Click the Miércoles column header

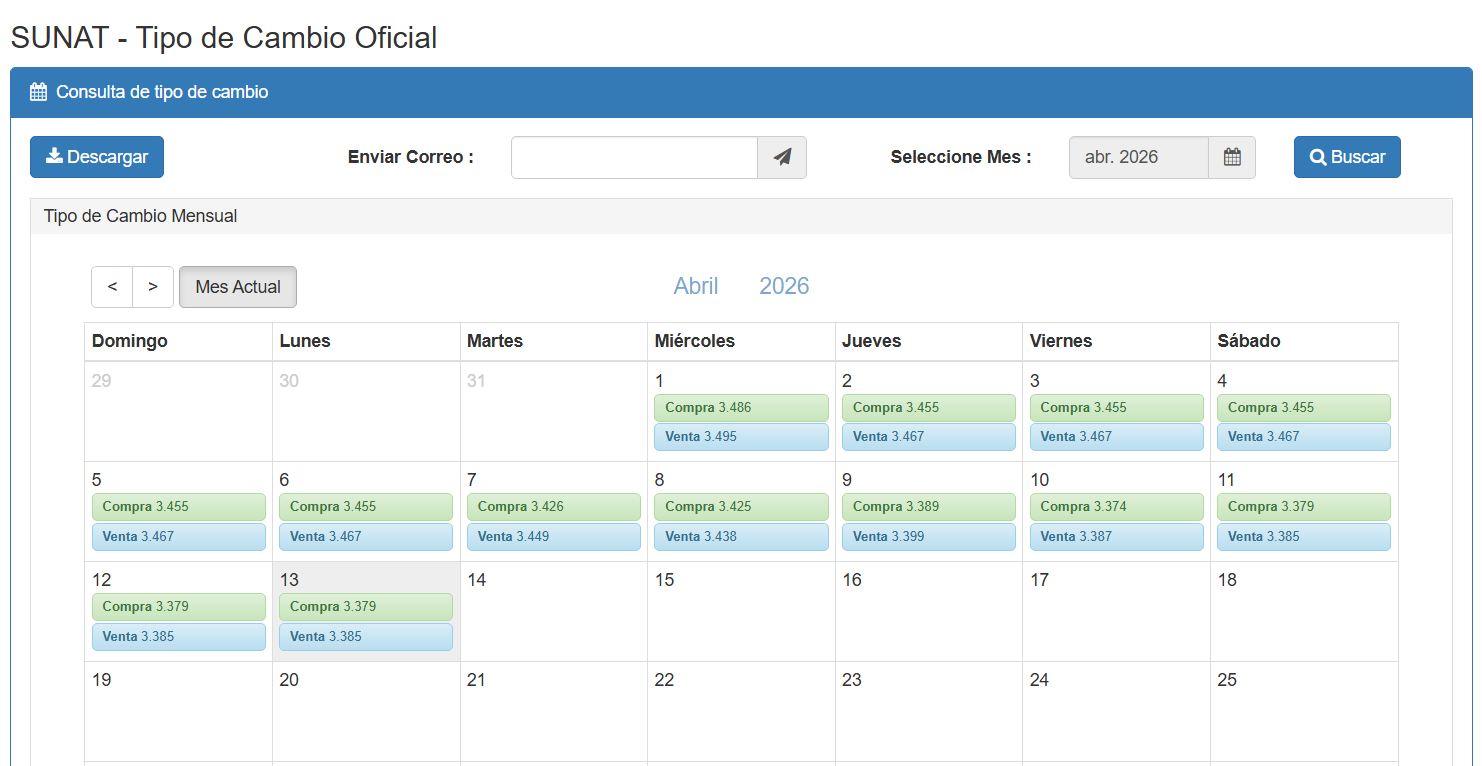(x=741, y=341)
